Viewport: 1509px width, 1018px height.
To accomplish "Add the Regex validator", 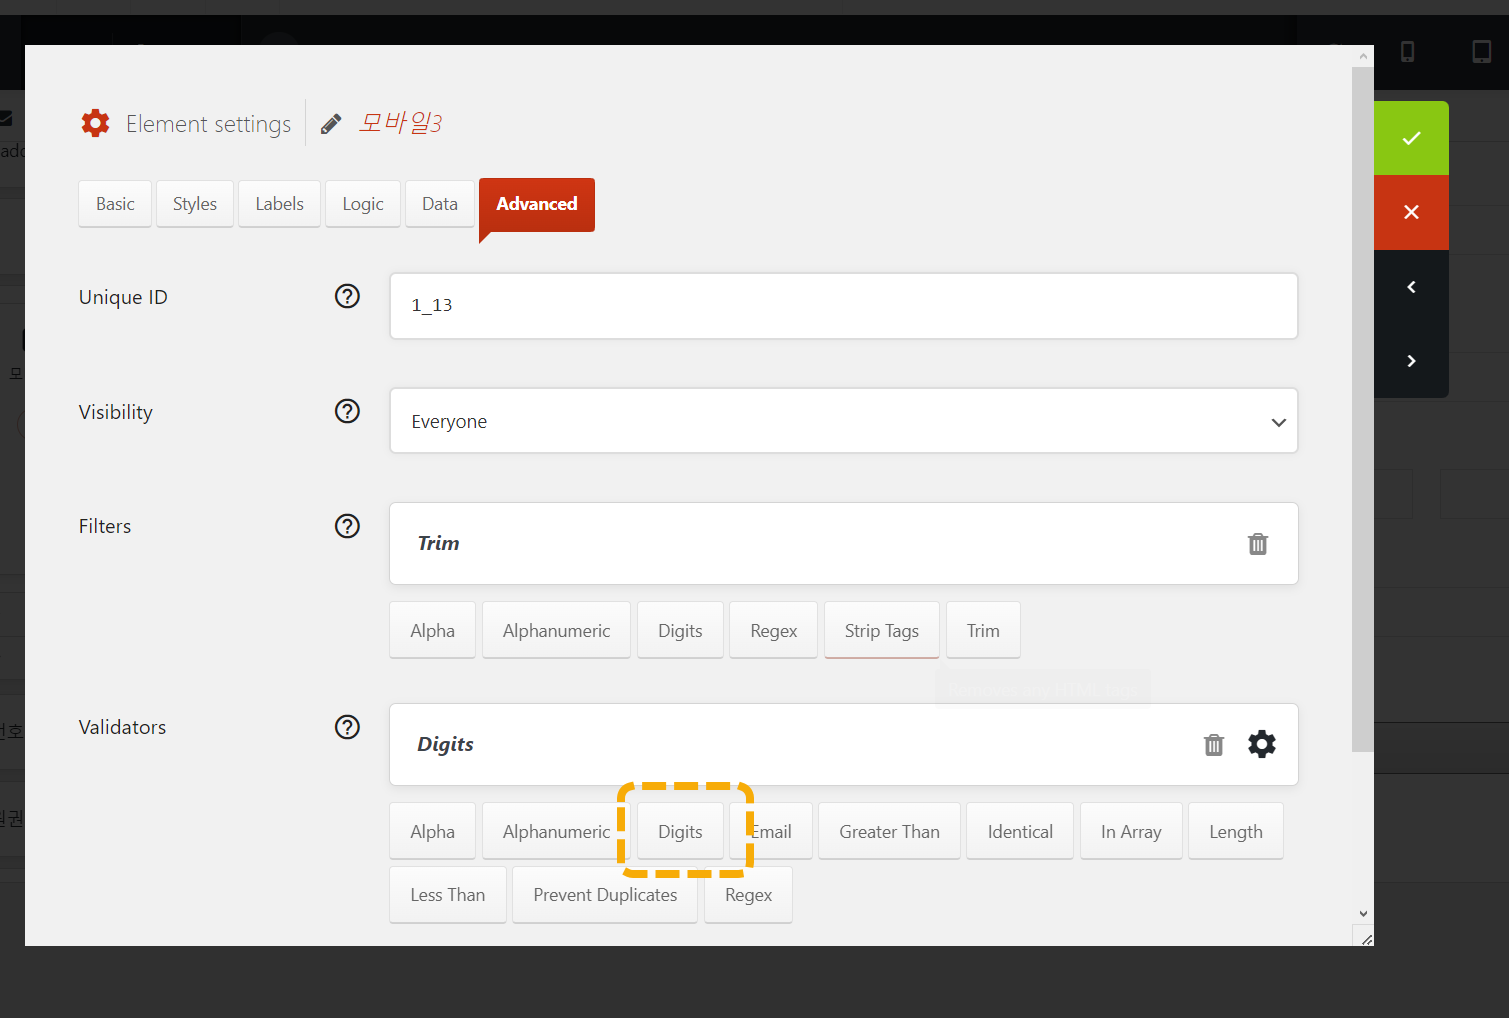I will pyautogui.click(x=749, y=895).
